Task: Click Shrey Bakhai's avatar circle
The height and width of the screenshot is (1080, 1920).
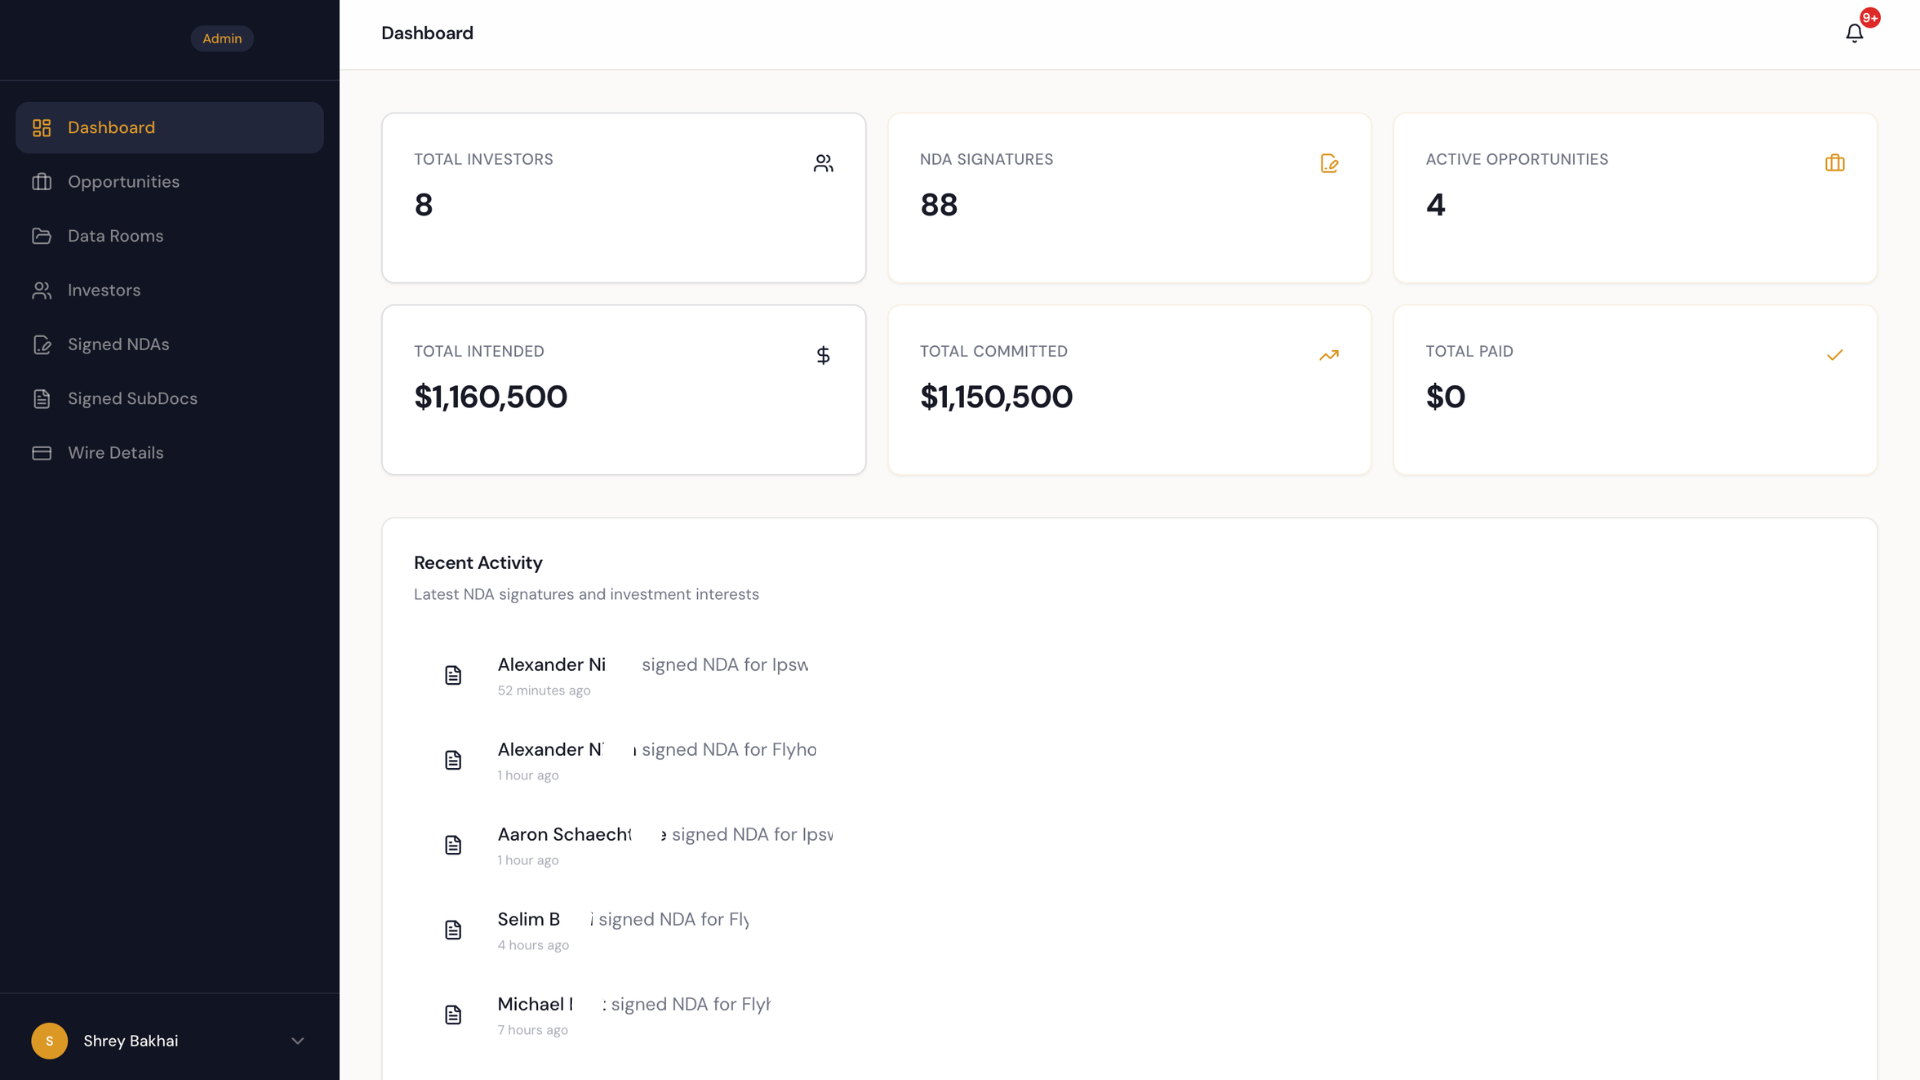Action: coord(49,1041)
